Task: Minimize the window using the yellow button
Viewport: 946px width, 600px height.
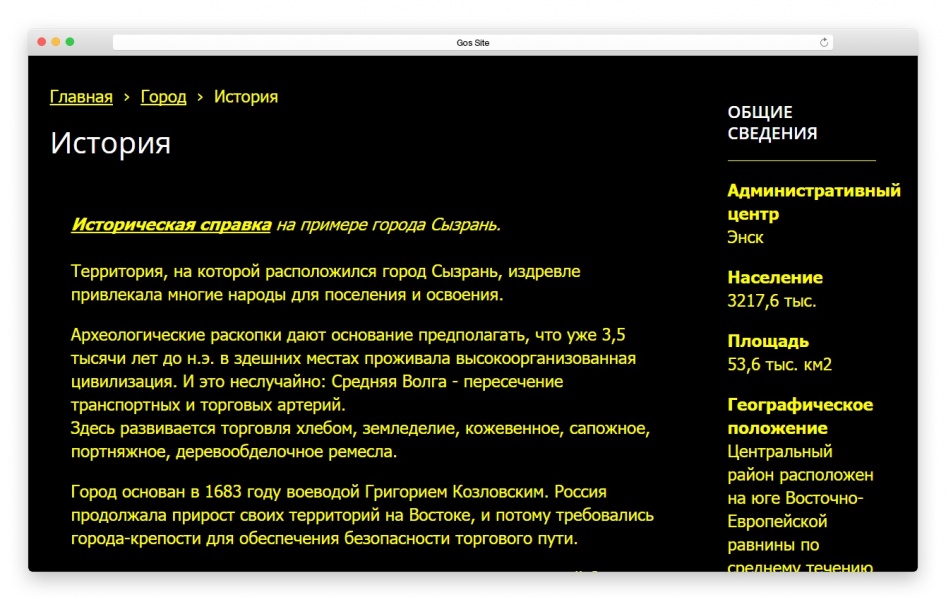Action: [56, 42]
